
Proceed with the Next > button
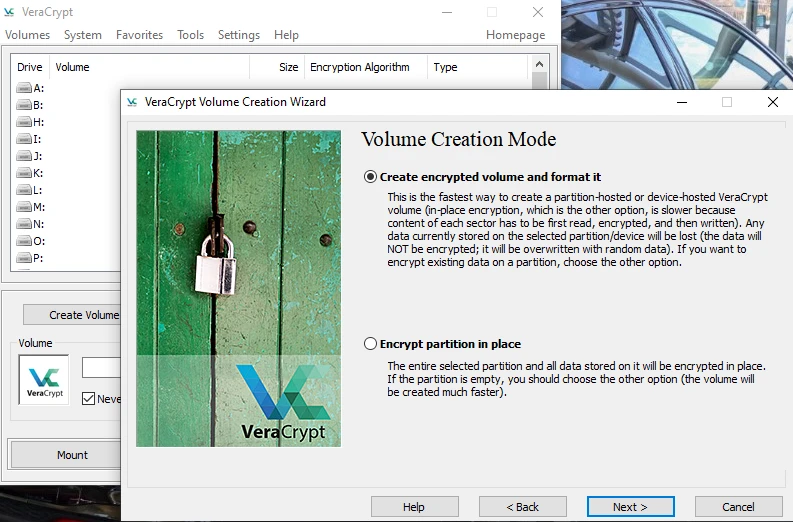(x=631, y=507)
